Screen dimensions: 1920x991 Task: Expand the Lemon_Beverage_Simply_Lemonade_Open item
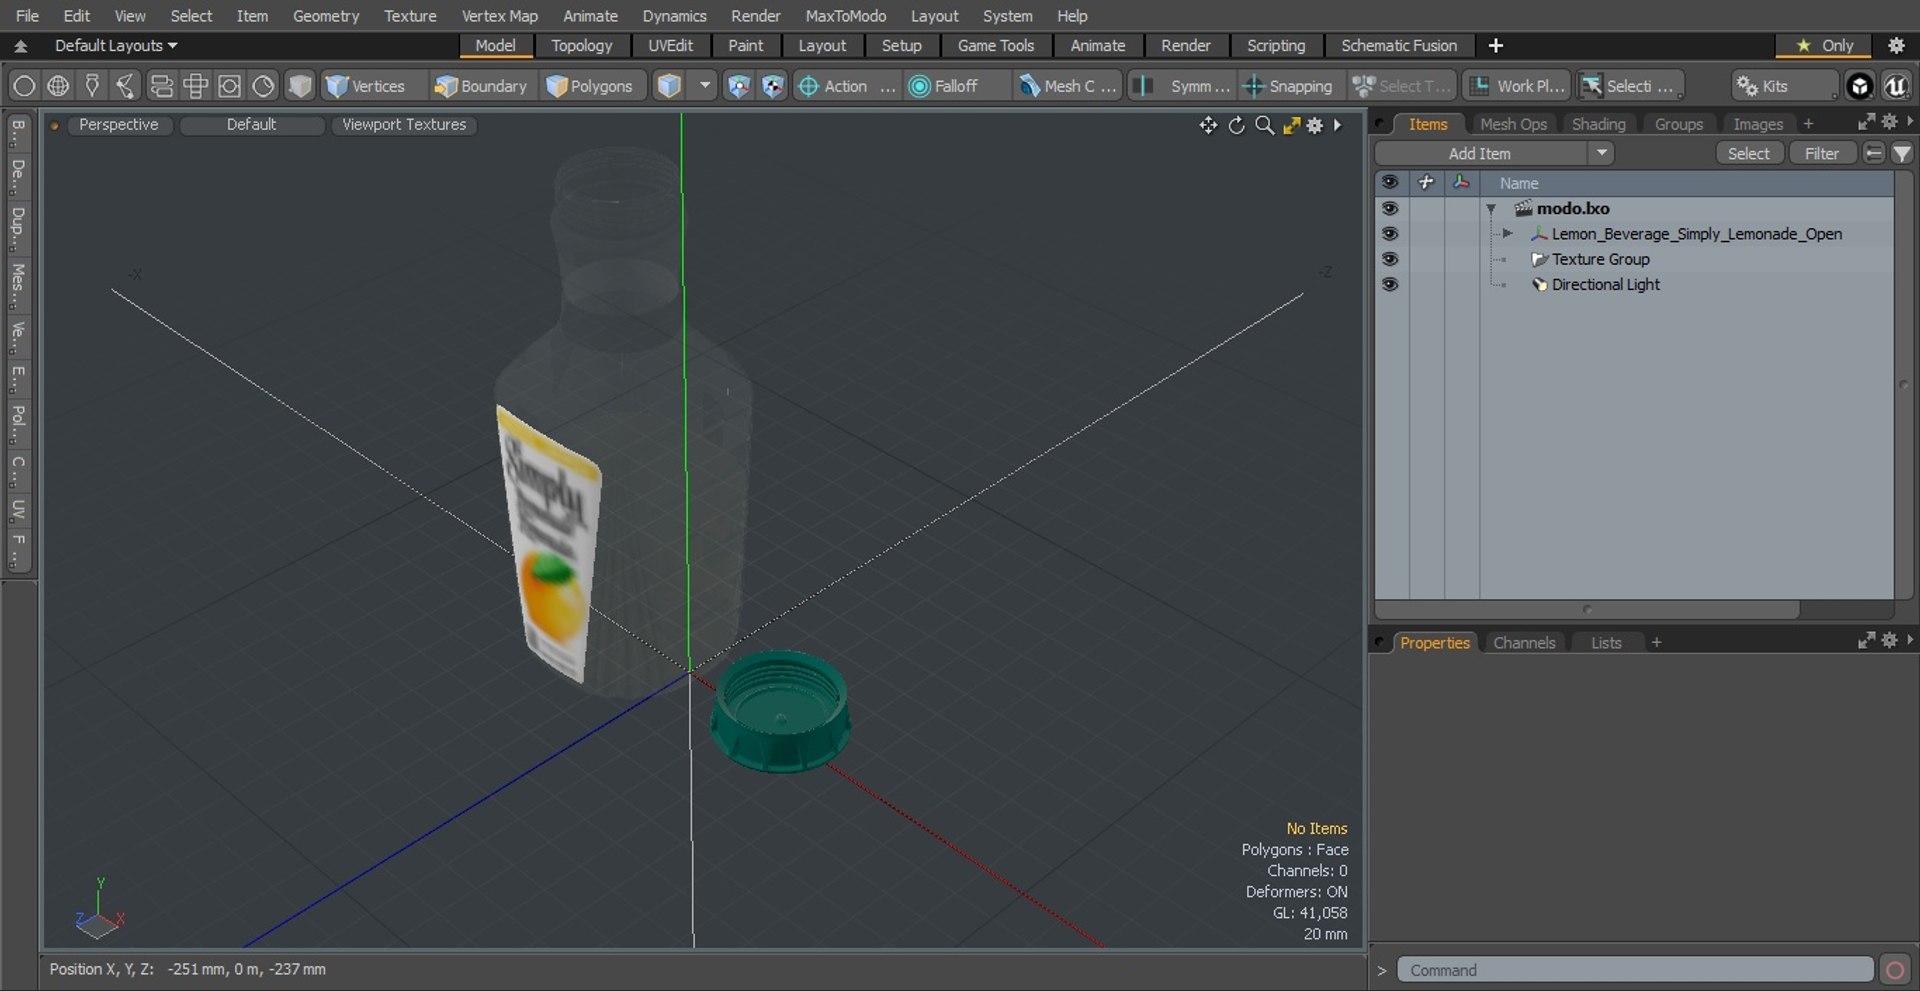1507,233
